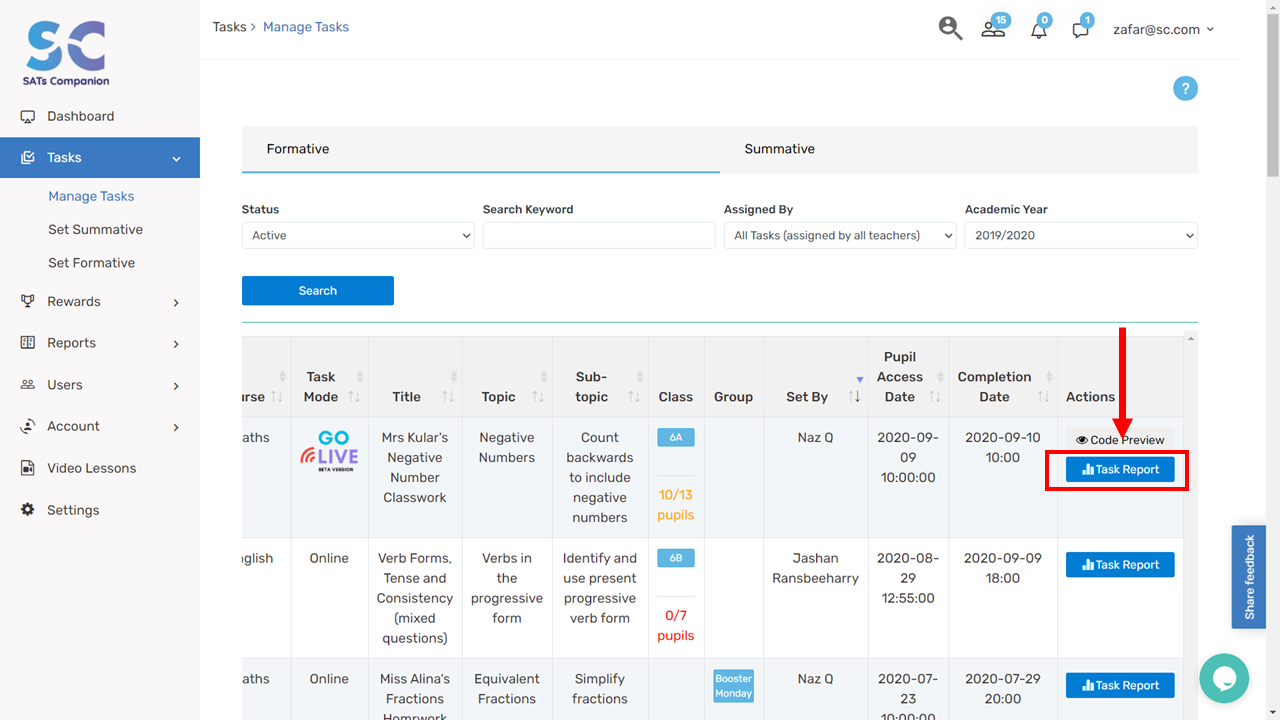The width and height of the screenshot is (1280, 720).
Task: Click the 10/13 pupils text
Action: click(x=675, y=505)
